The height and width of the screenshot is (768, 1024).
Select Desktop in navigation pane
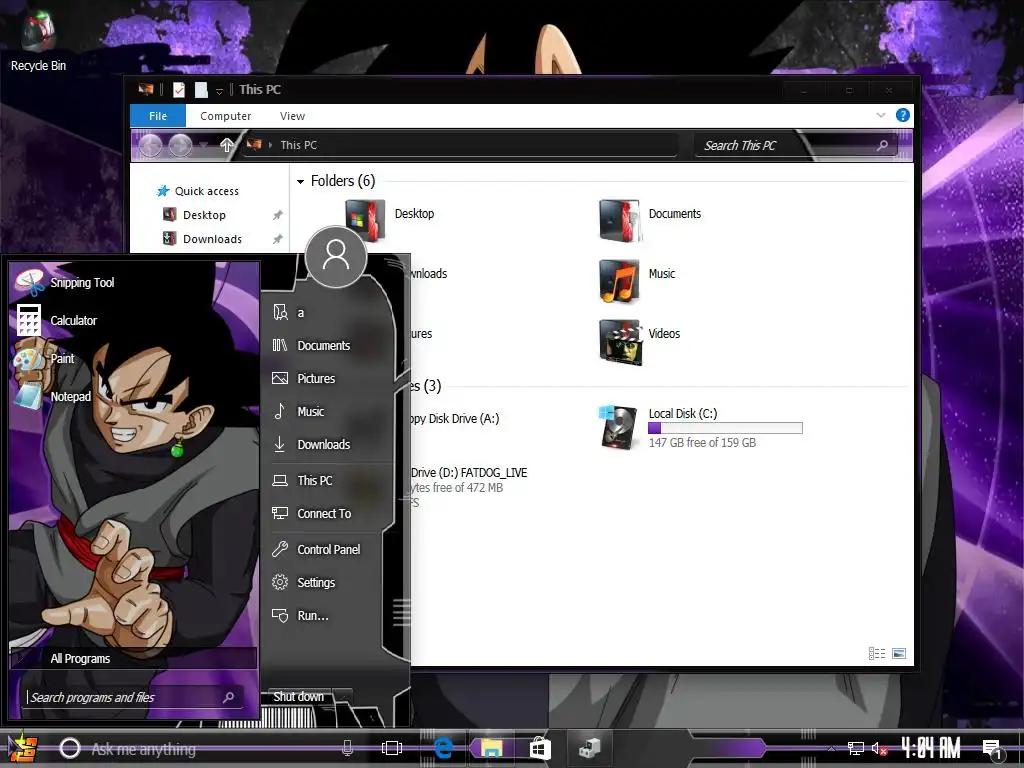pyautogui.click(x=194, y=215)
